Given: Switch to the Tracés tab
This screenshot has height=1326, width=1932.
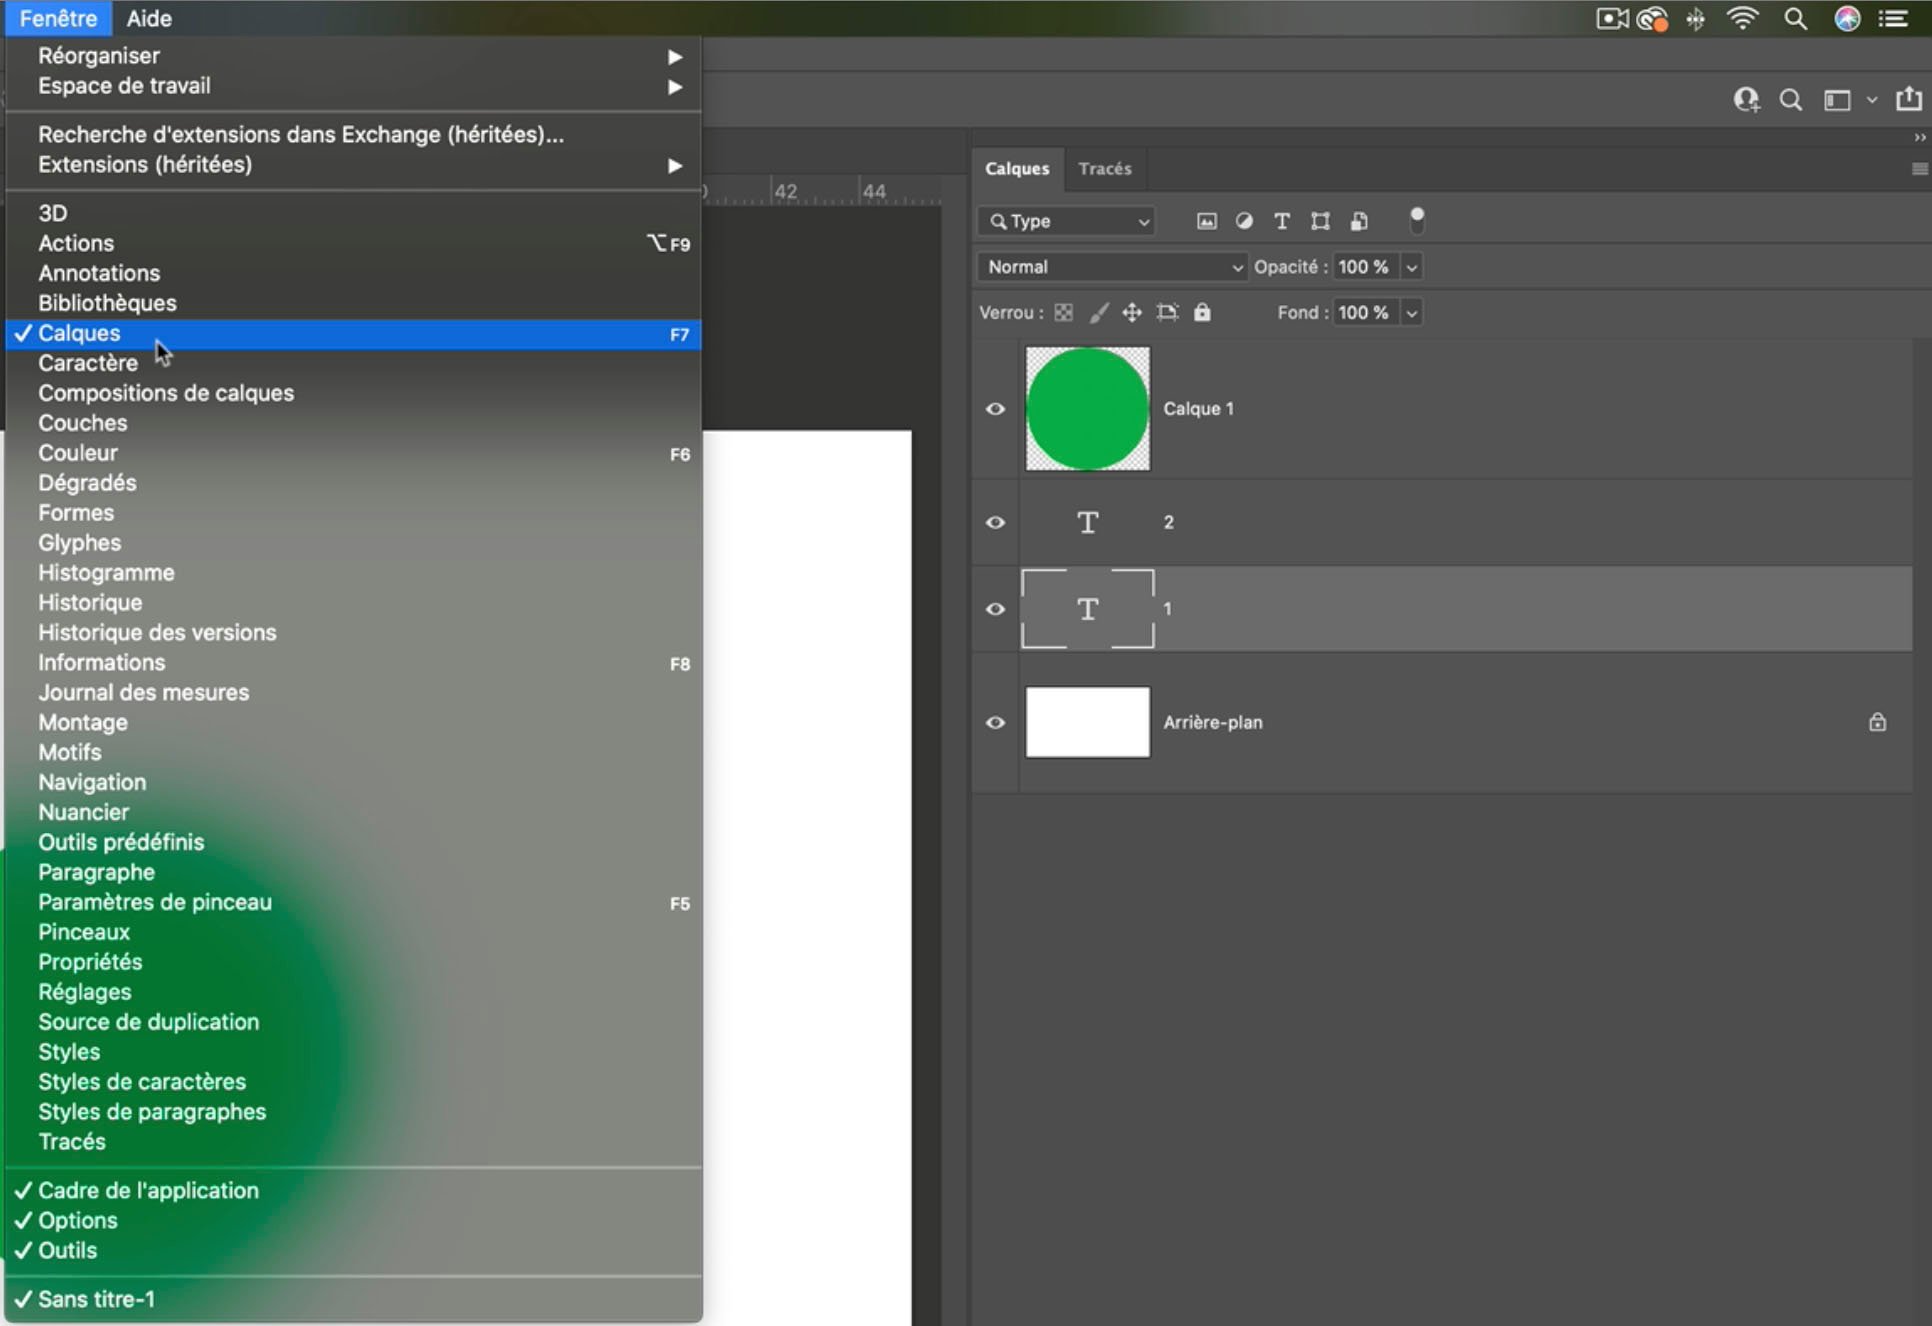Looking at the screenshot, I should 1105,169.
